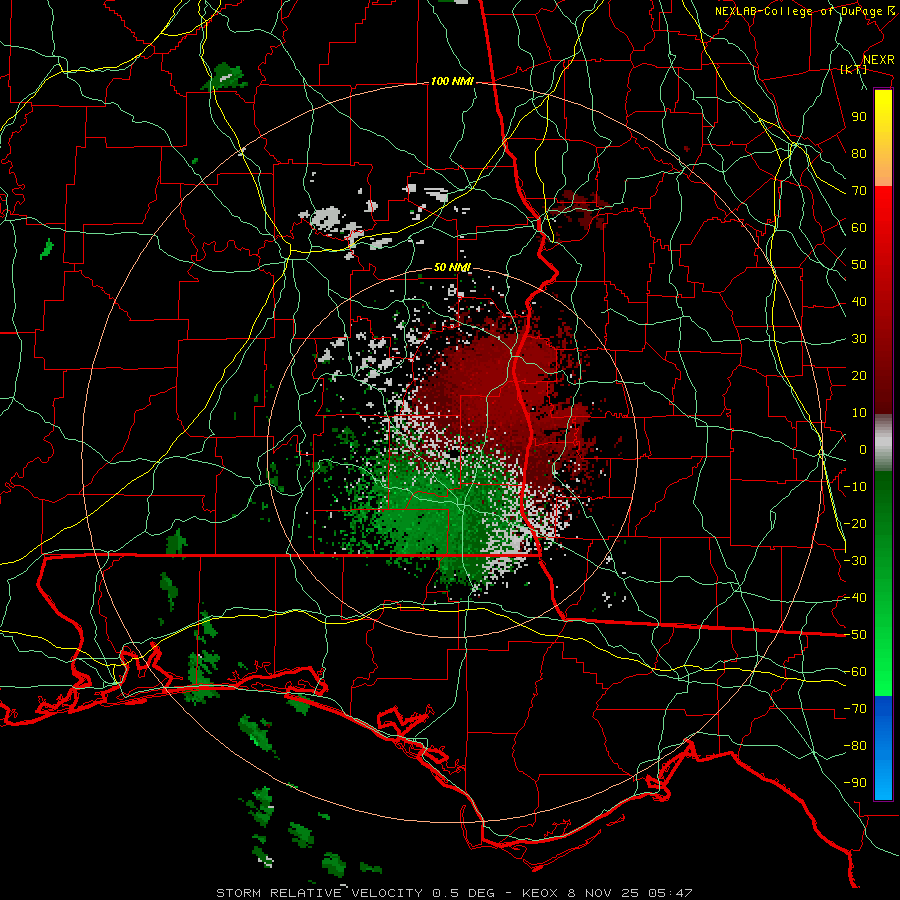Viewport: 900px width, 900px height.
Task: Select the 100 NMI range ring label
Action: point(452,82)
